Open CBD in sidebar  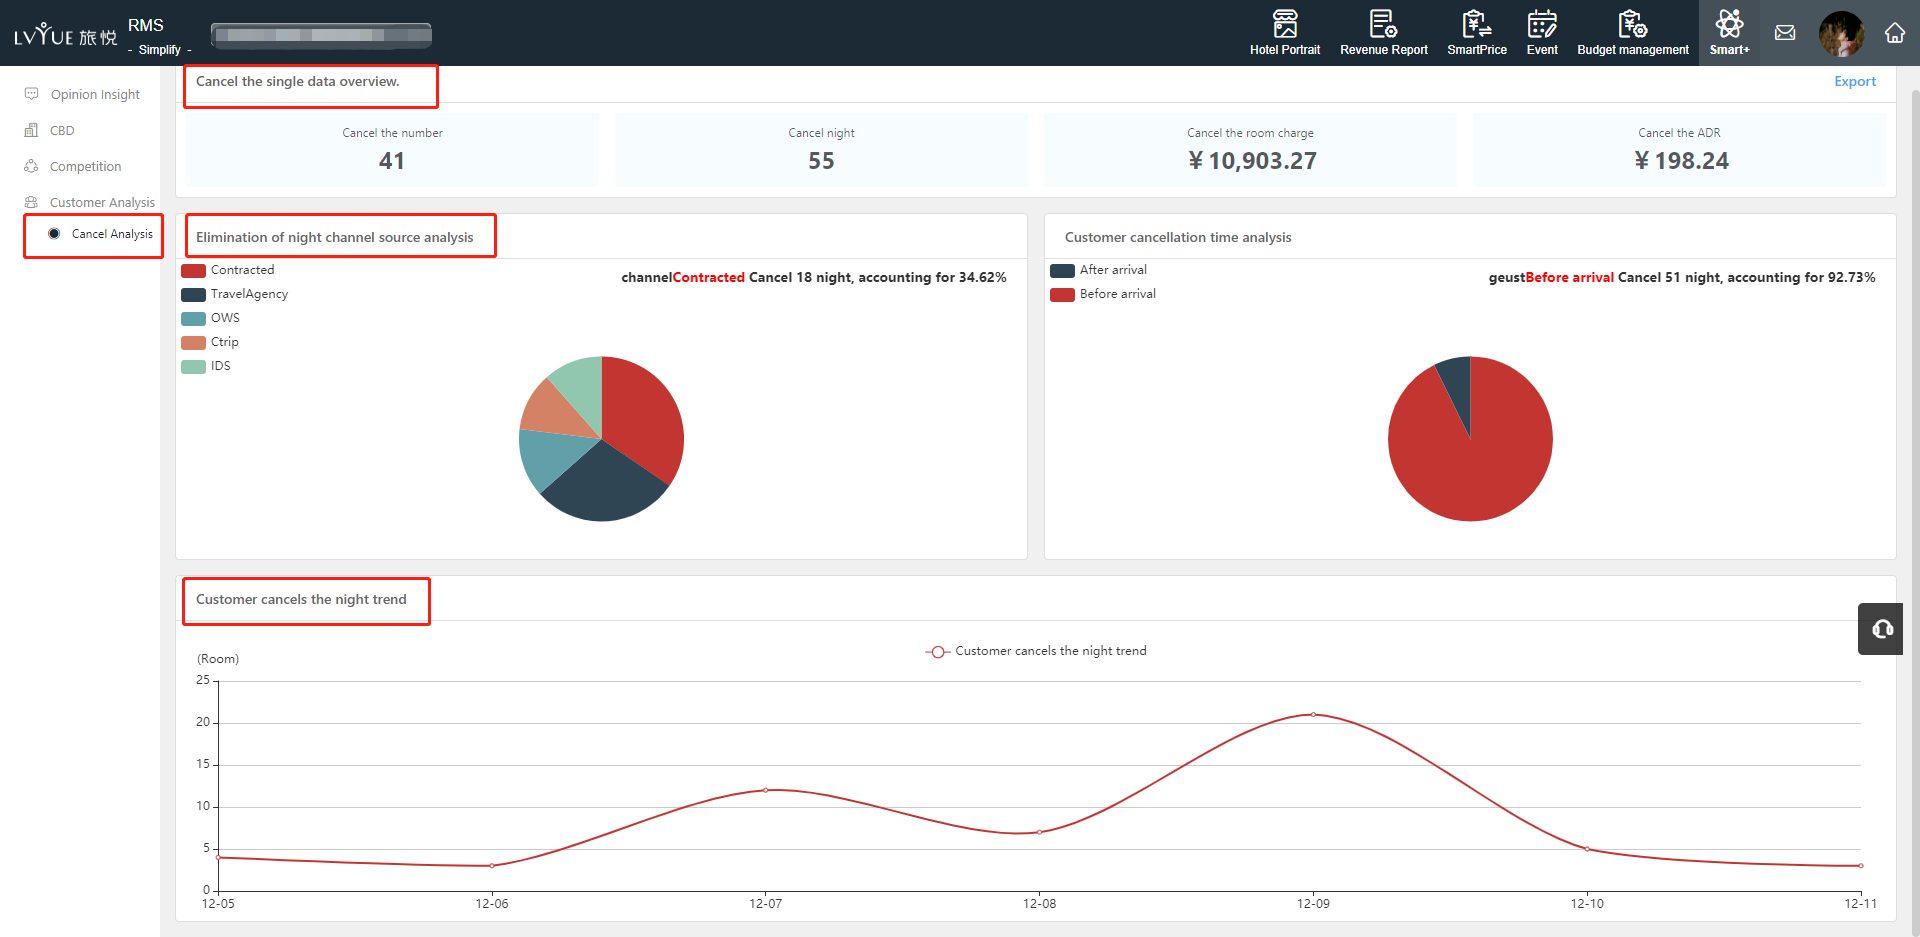[x=62, y=130]
